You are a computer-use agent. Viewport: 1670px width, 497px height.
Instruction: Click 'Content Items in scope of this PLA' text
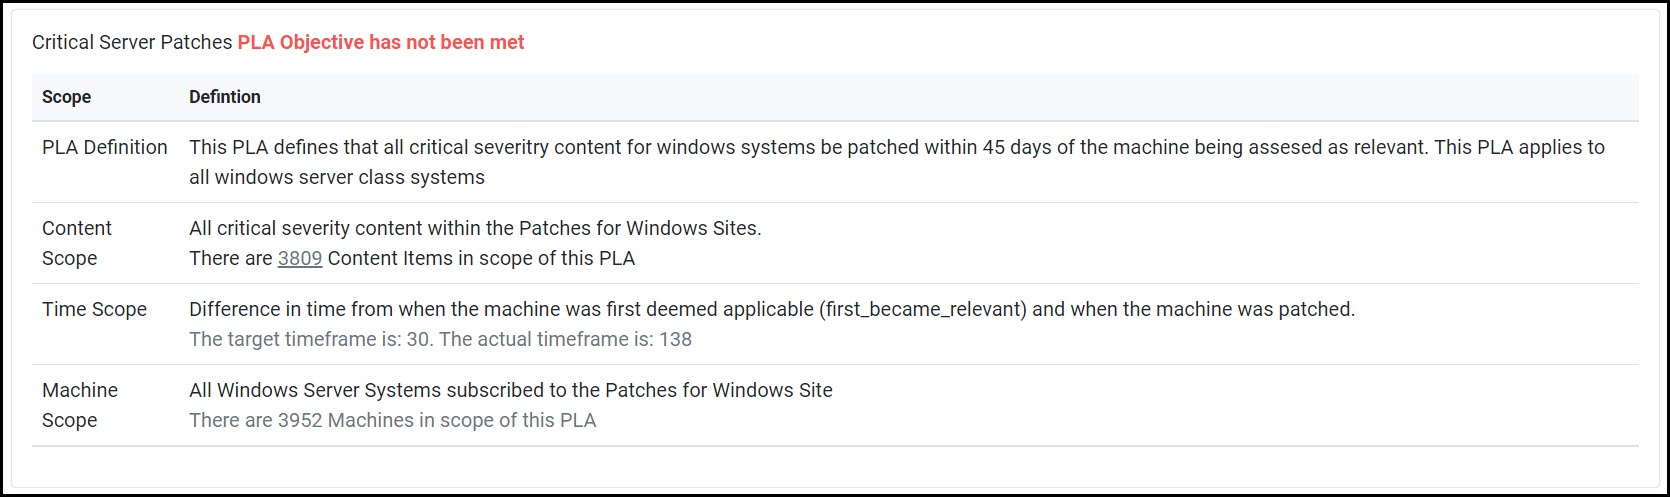coord(481,258)
